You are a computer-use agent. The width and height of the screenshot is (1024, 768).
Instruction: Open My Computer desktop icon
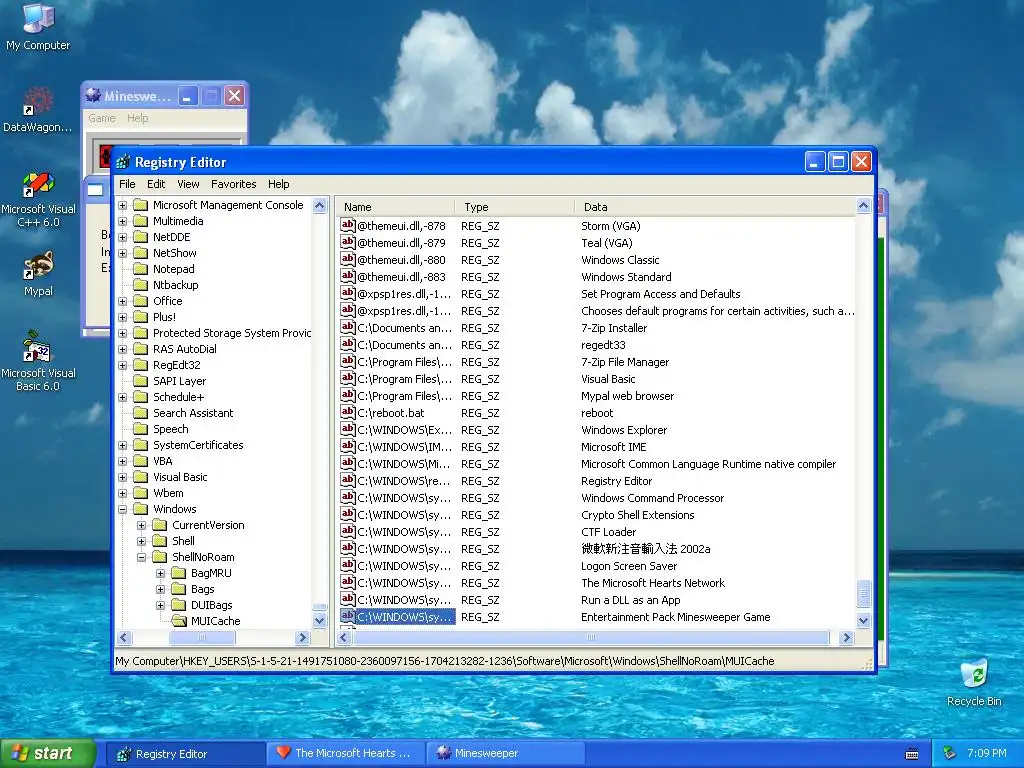pos(38,26)
